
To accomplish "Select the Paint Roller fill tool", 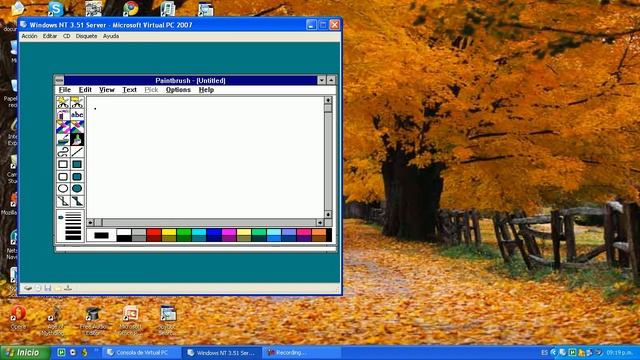I will click(x=63, y=139).
